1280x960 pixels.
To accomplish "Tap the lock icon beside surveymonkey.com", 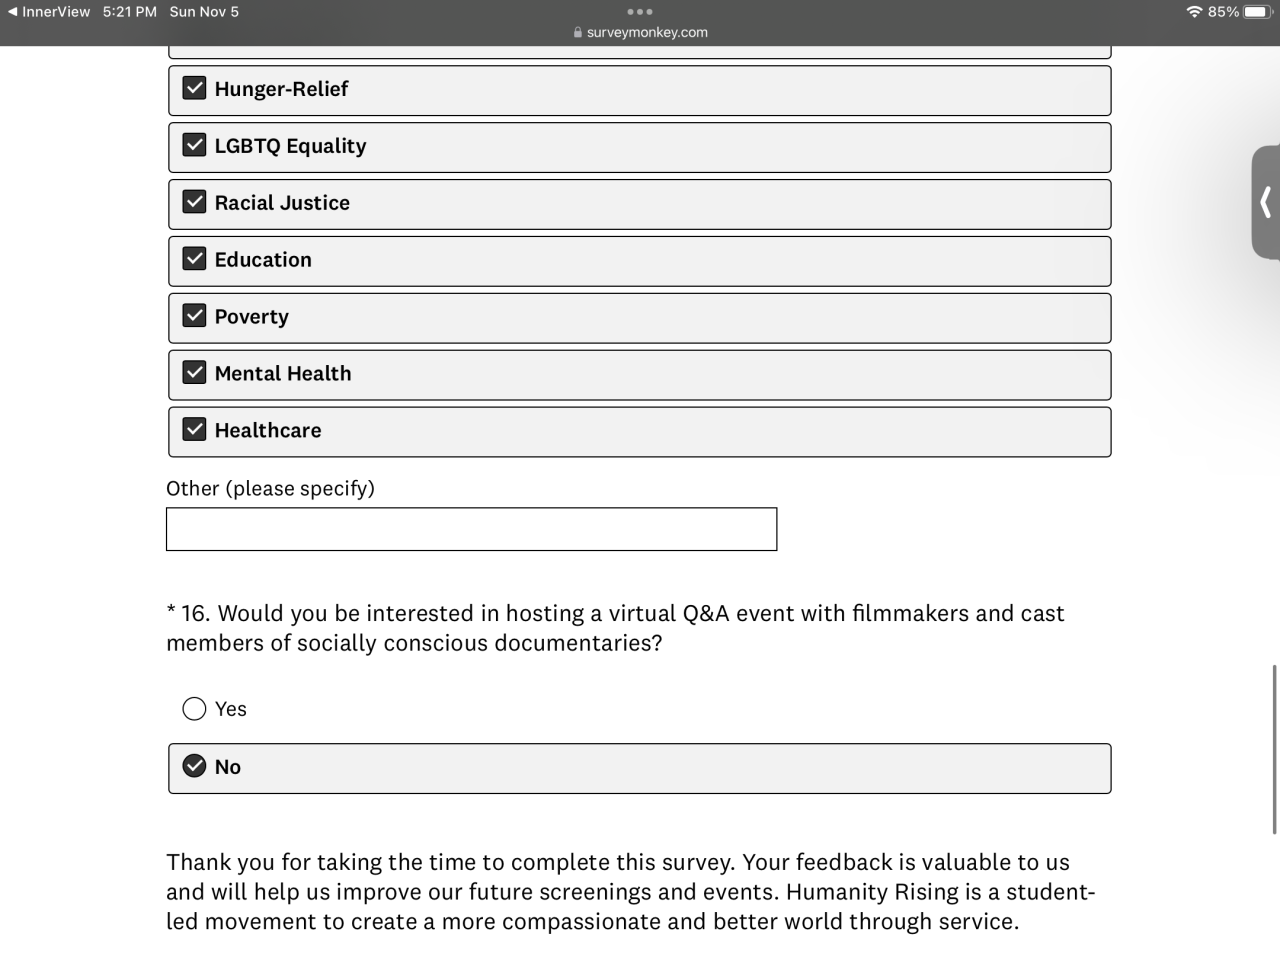I will pyautogui.click(x=578, y=32).
